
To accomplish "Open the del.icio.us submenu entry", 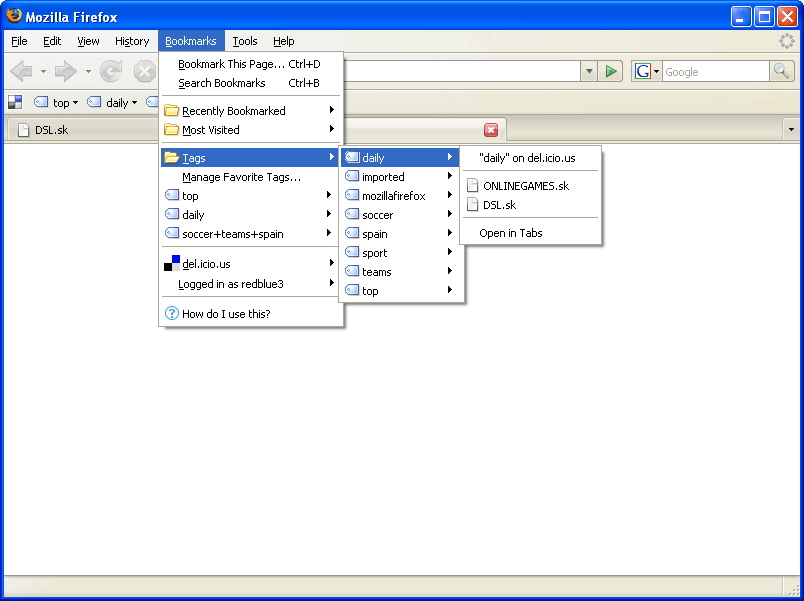I will pos(251,264).
